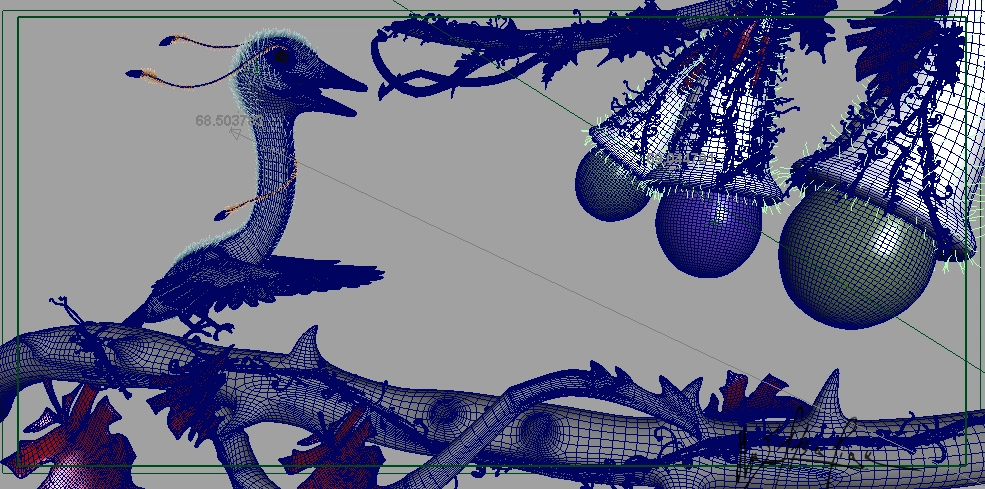The height and width of the screenshot is (489, 985).
Task: Select the bird's long neck mesh
Action: [268, 170]
